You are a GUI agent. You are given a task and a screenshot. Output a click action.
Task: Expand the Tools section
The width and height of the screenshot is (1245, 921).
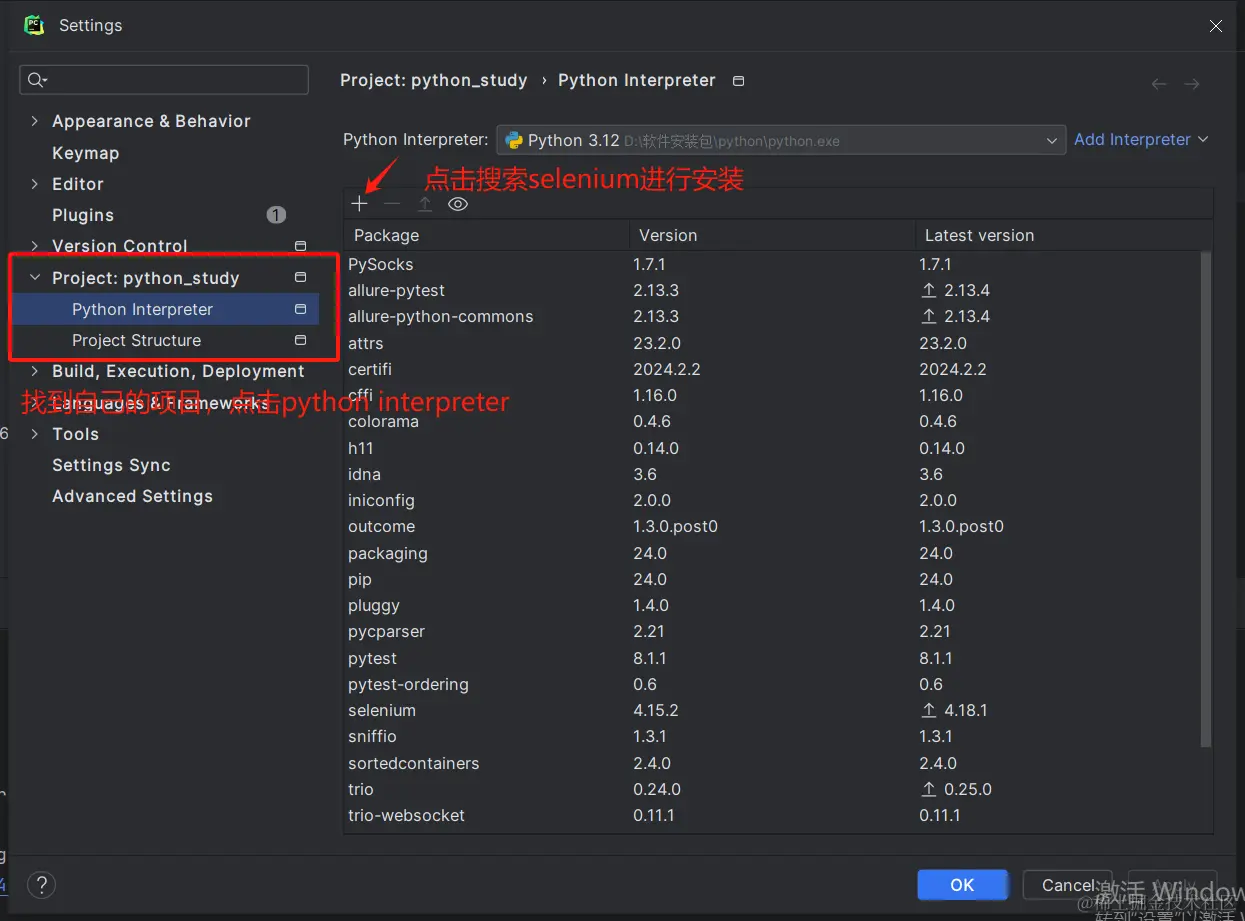click(x=35, y=434)
